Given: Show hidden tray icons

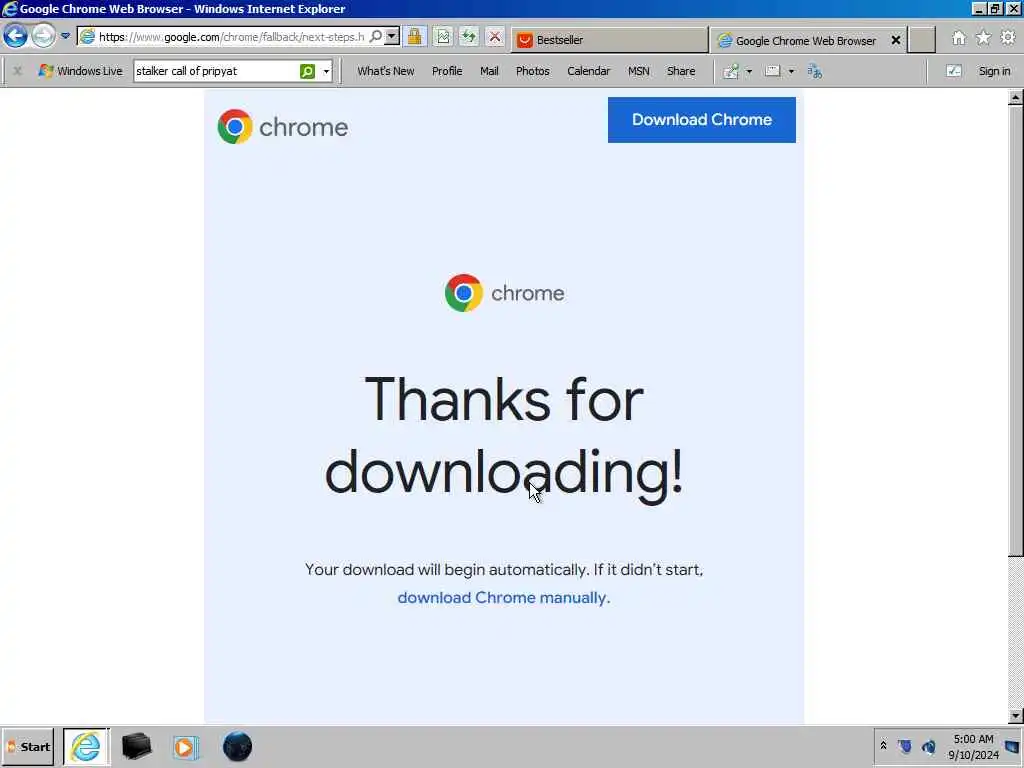Looking at the screenshot, I should point(883,746).
